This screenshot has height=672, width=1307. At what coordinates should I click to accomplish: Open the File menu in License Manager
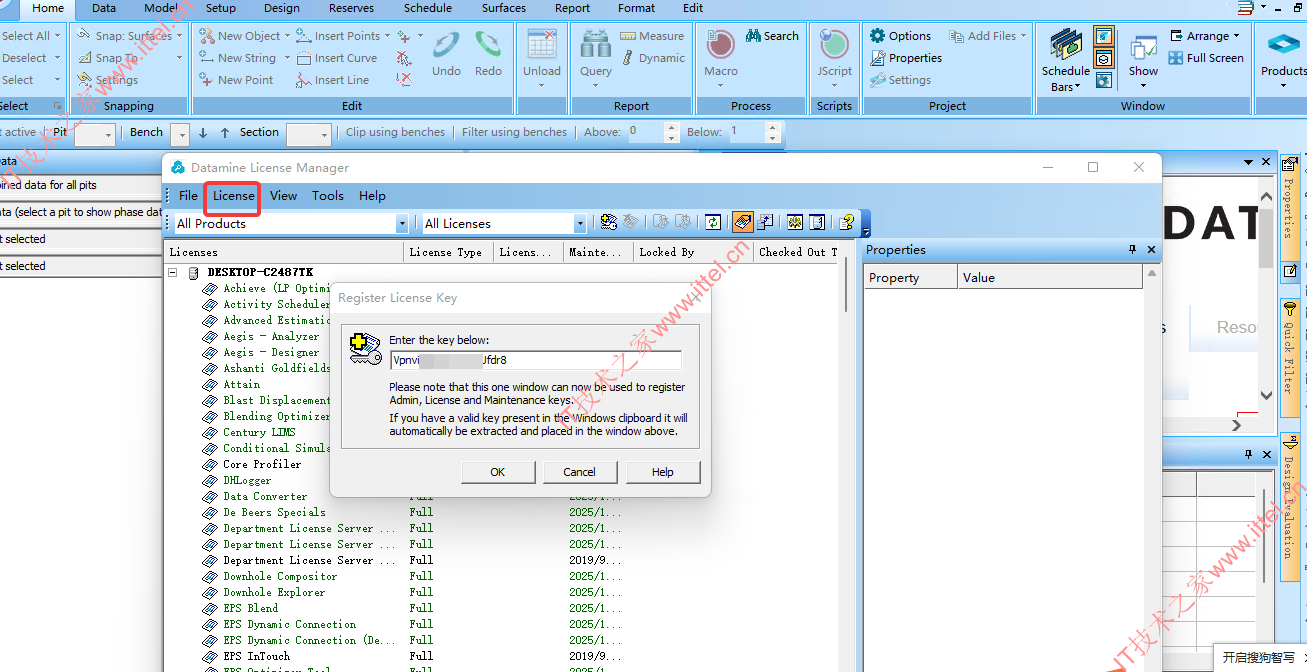tap(188, 196)
